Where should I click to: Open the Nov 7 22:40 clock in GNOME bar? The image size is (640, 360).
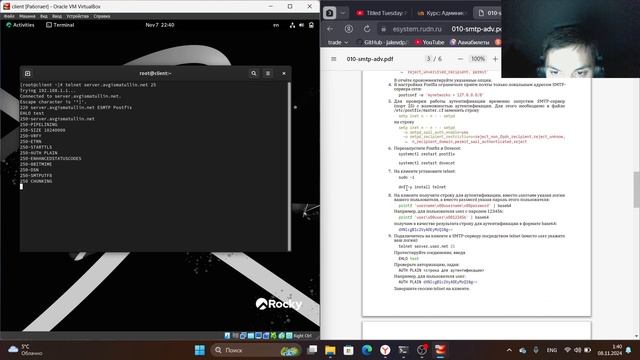coord(160,25)
